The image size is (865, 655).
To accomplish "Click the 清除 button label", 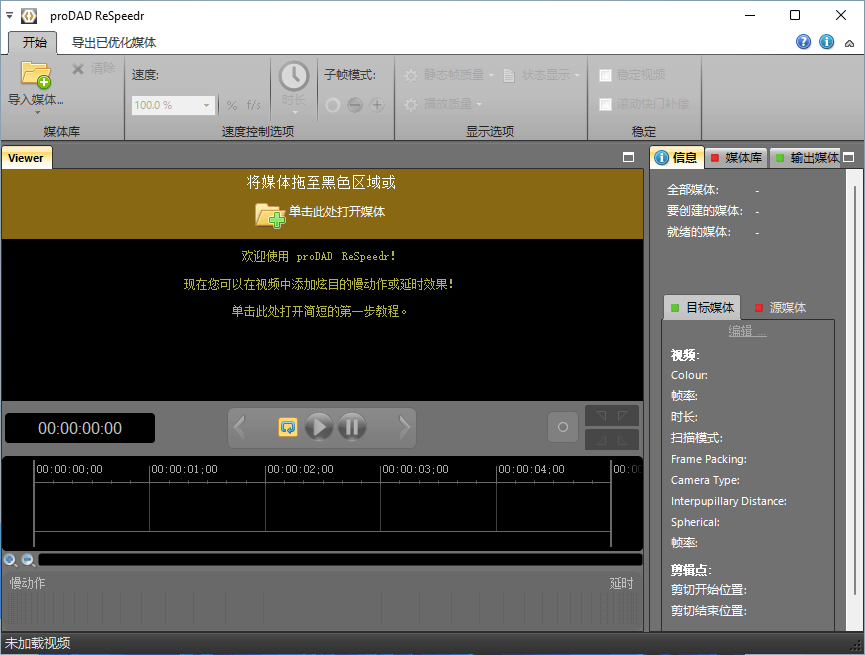I will [103, 68].
